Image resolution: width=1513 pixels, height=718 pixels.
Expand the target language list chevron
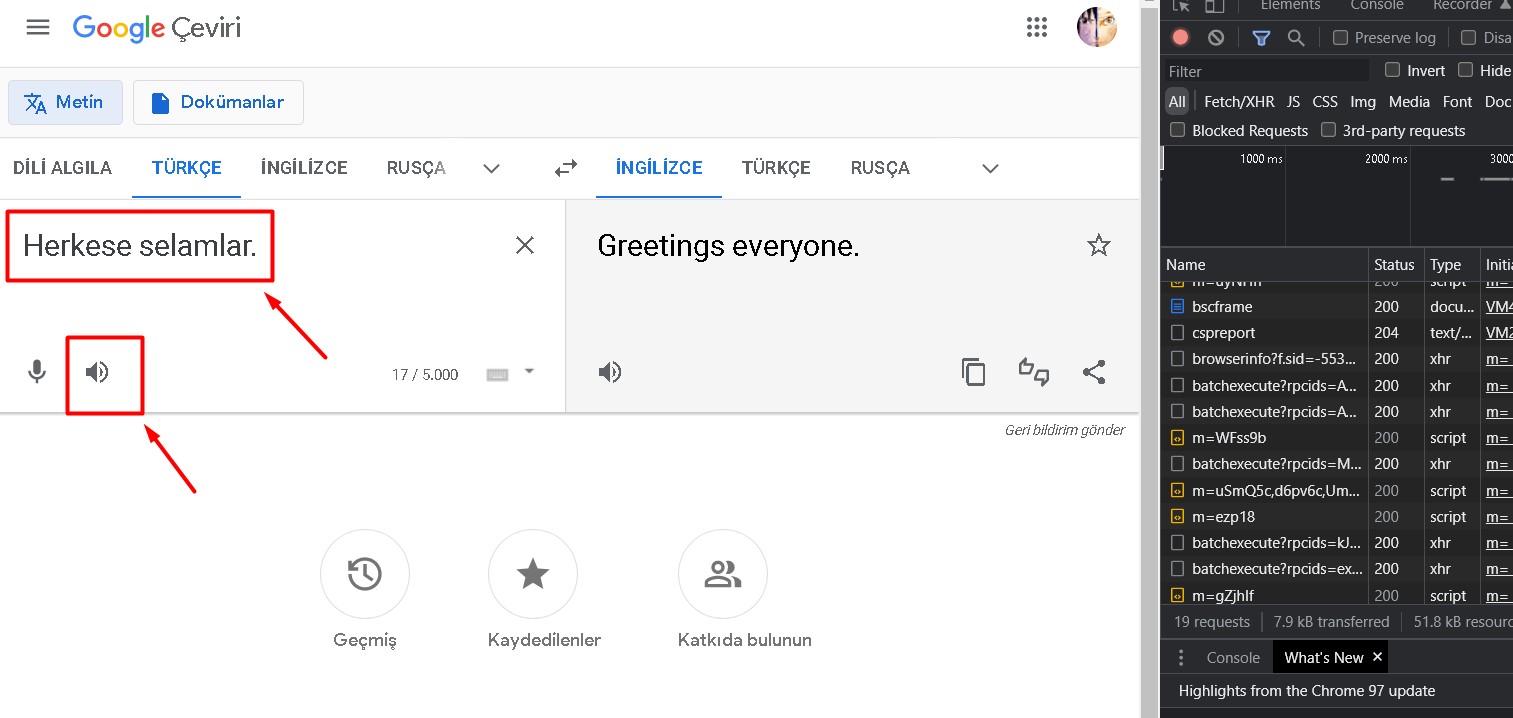990,168
